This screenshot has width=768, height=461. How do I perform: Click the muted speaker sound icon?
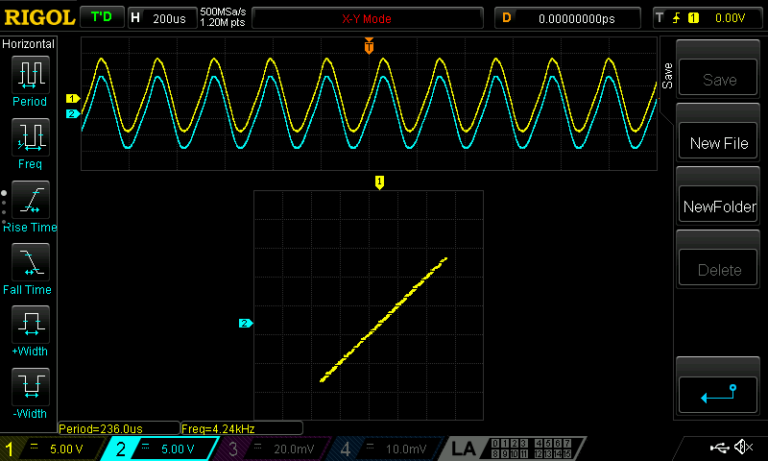pyautogui.click(x=744, y=447)
